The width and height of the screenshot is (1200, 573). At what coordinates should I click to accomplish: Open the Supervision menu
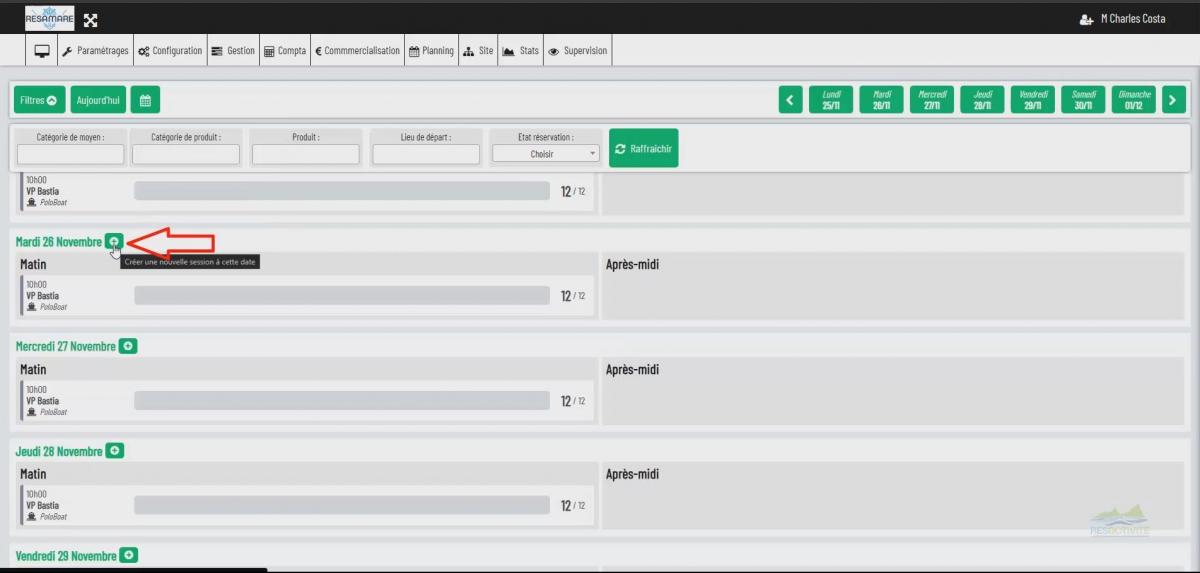[x=577, y=51]
